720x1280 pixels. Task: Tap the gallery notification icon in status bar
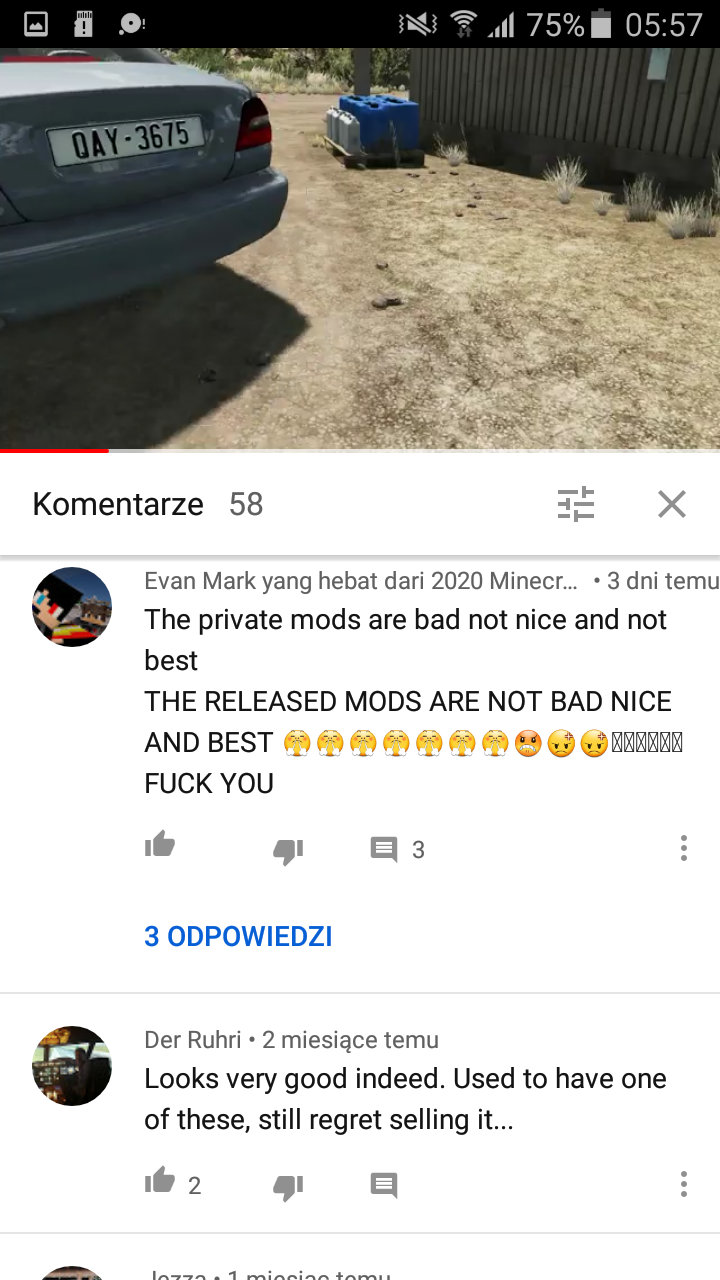click(35, 24)
